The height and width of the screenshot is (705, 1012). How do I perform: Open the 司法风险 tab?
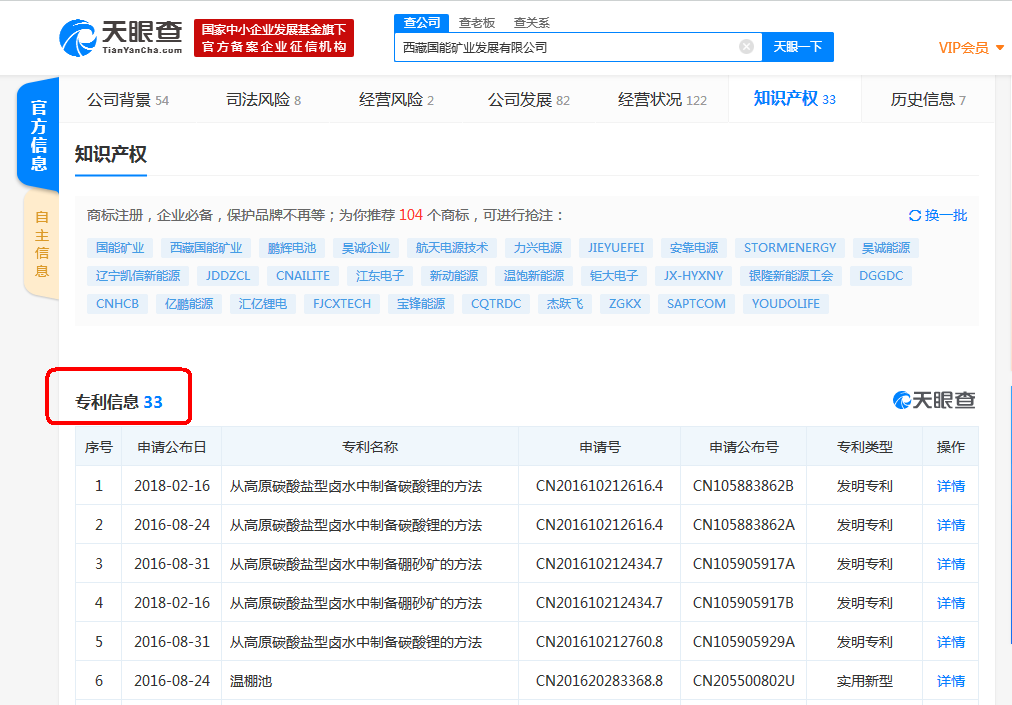(263, 100)
